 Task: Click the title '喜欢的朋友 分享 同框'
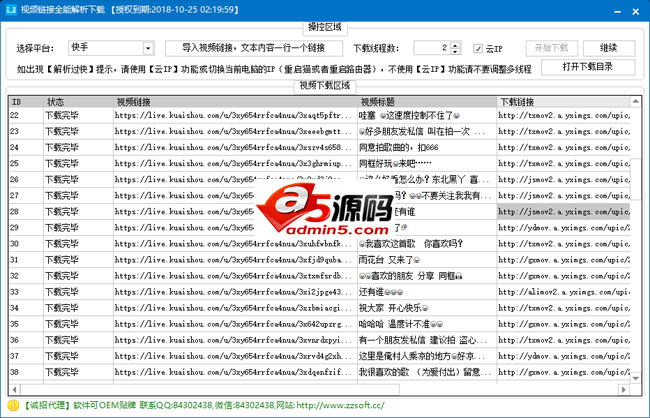pyautogui.click(x=410, y=276)
